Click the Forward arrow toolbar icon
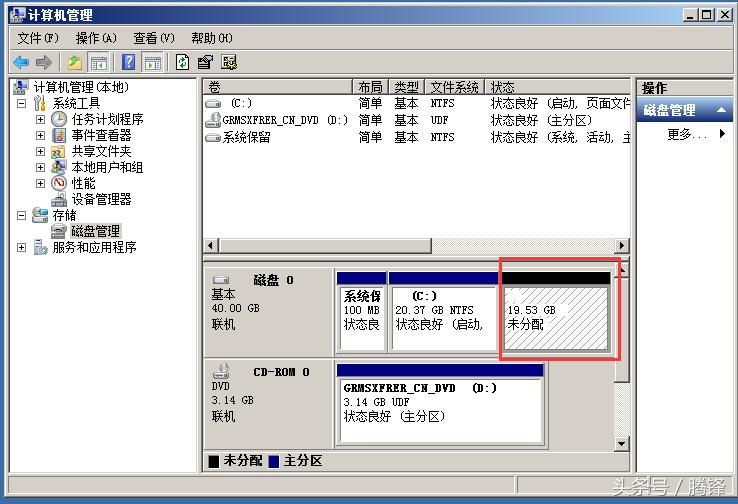 click(44, 62)
